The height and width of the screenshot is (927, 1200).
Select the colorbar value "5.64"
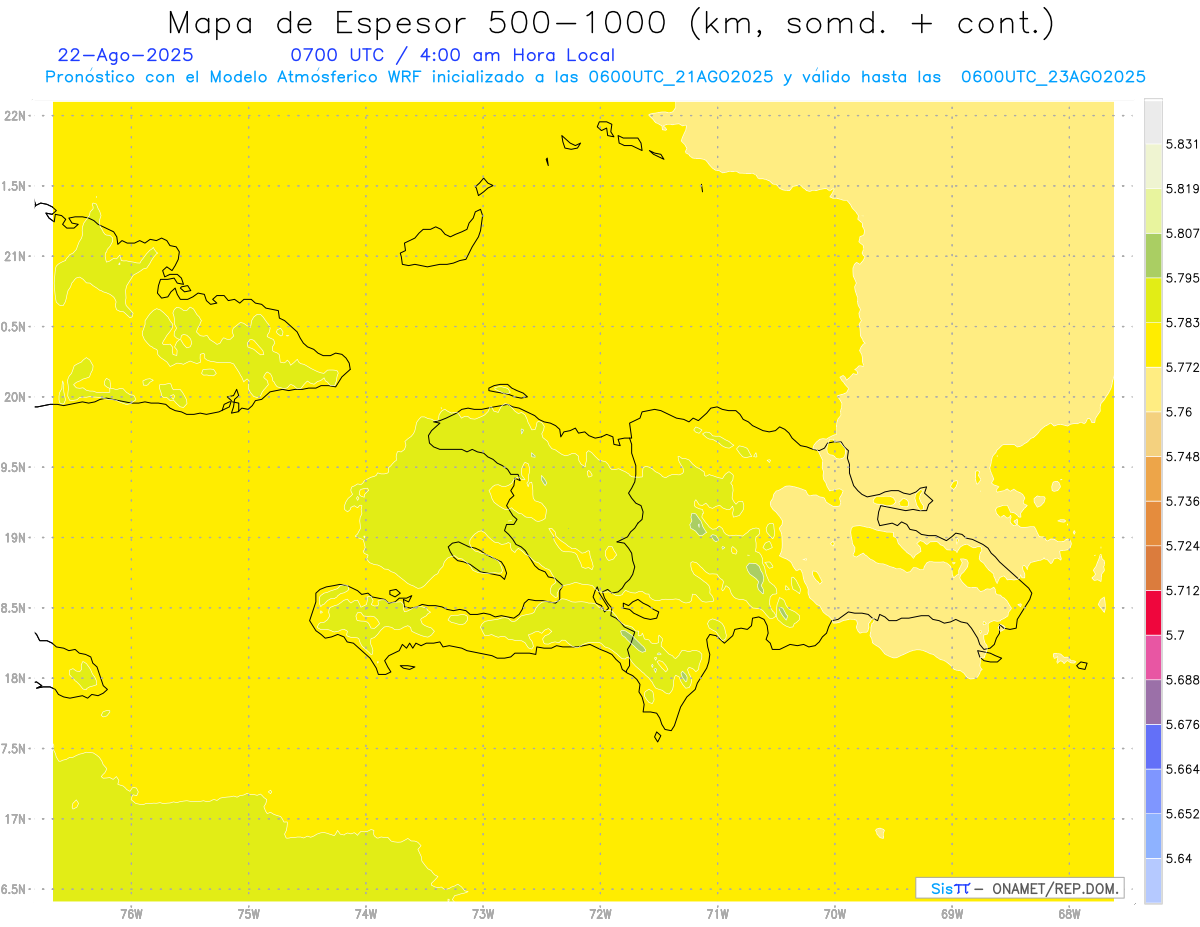click(1179, 858)
